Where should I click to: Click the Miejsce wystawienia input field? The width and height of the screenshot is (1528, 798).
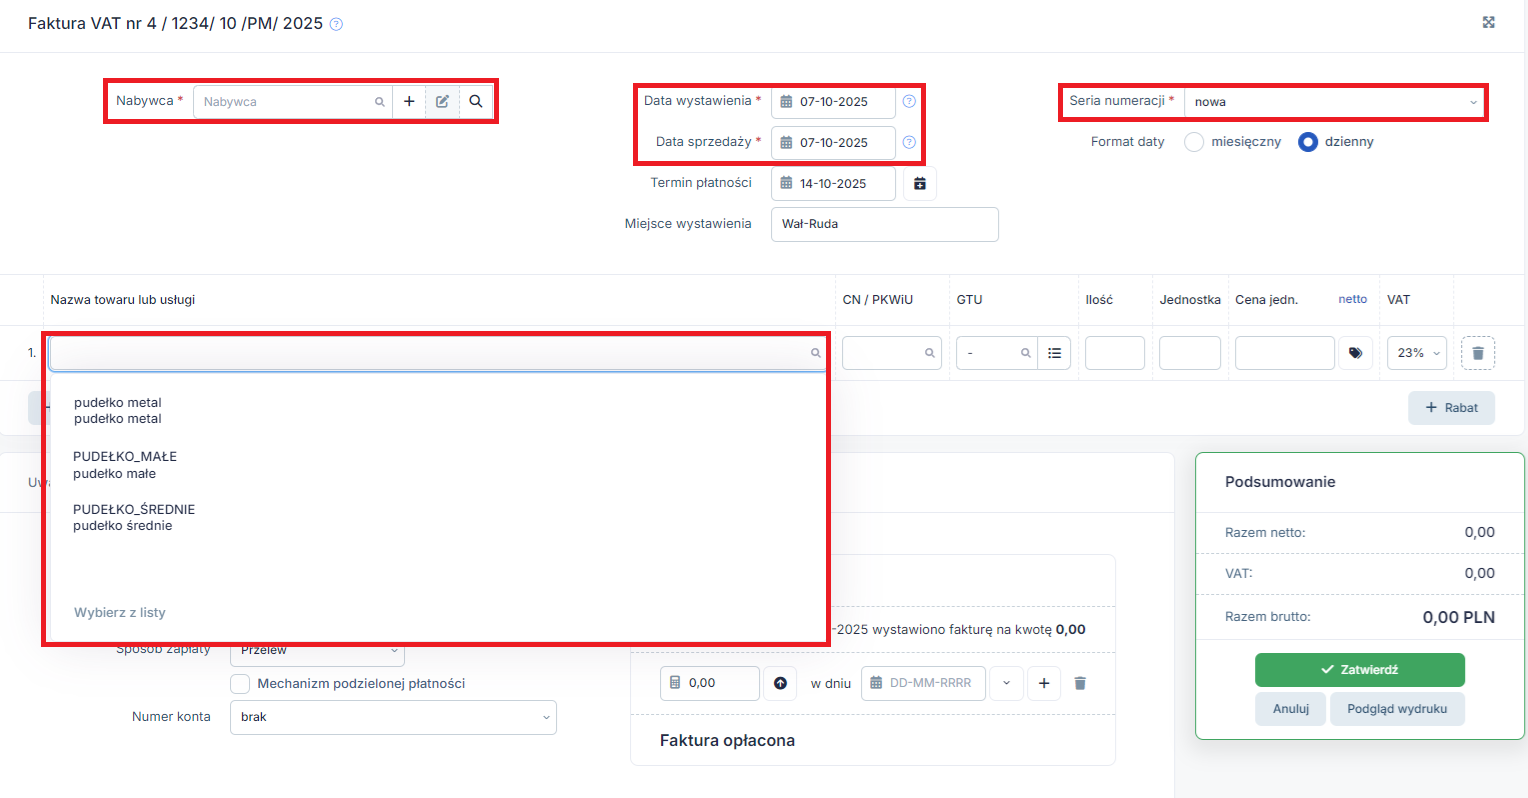pyautogui.click(x=884, y=224)
